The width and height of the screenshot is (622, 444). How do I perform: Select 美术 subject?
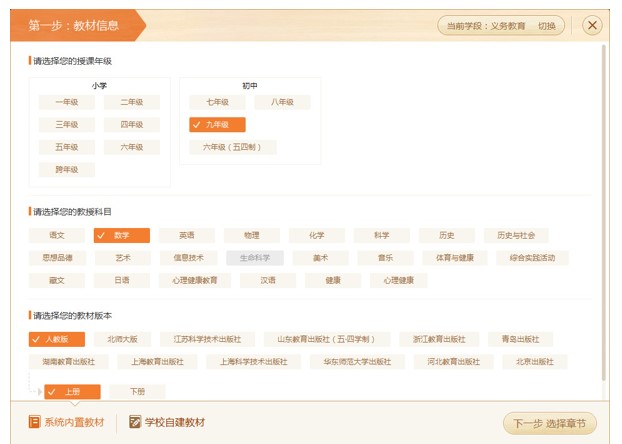click(x=321, y=258)
